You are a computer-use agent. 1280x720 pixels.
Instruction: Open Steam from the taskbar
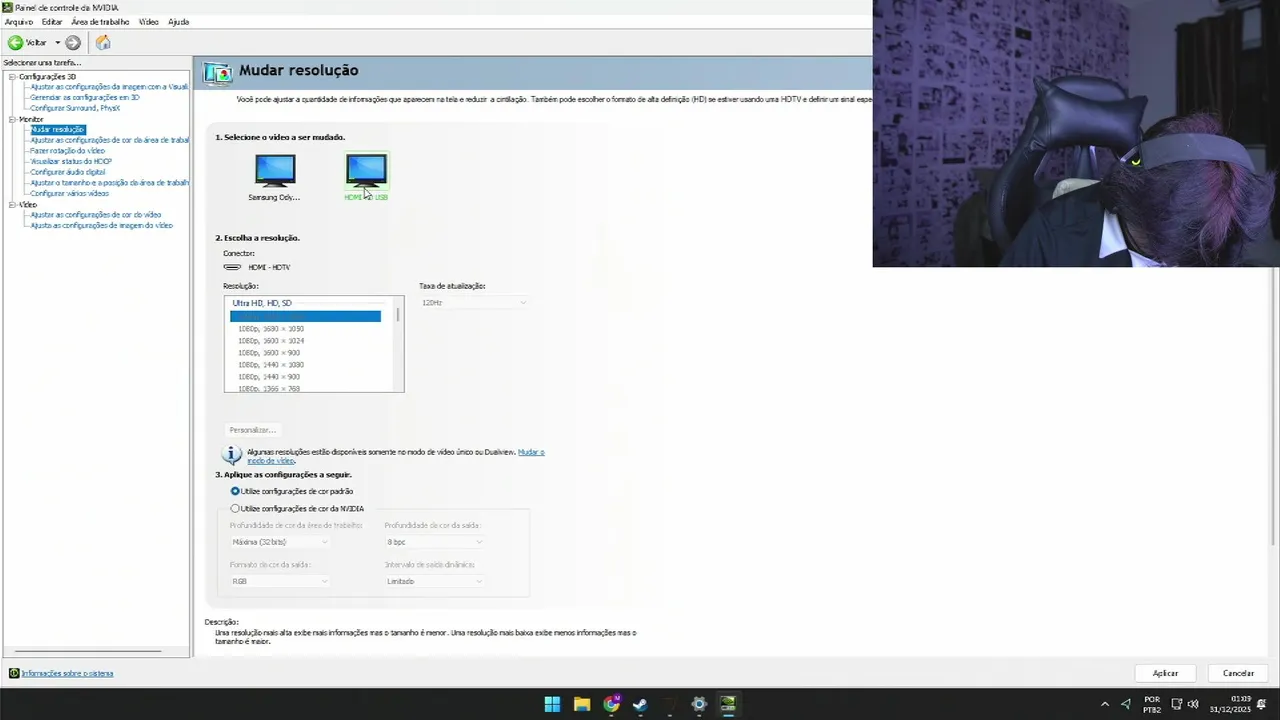(x=640, y=704)
